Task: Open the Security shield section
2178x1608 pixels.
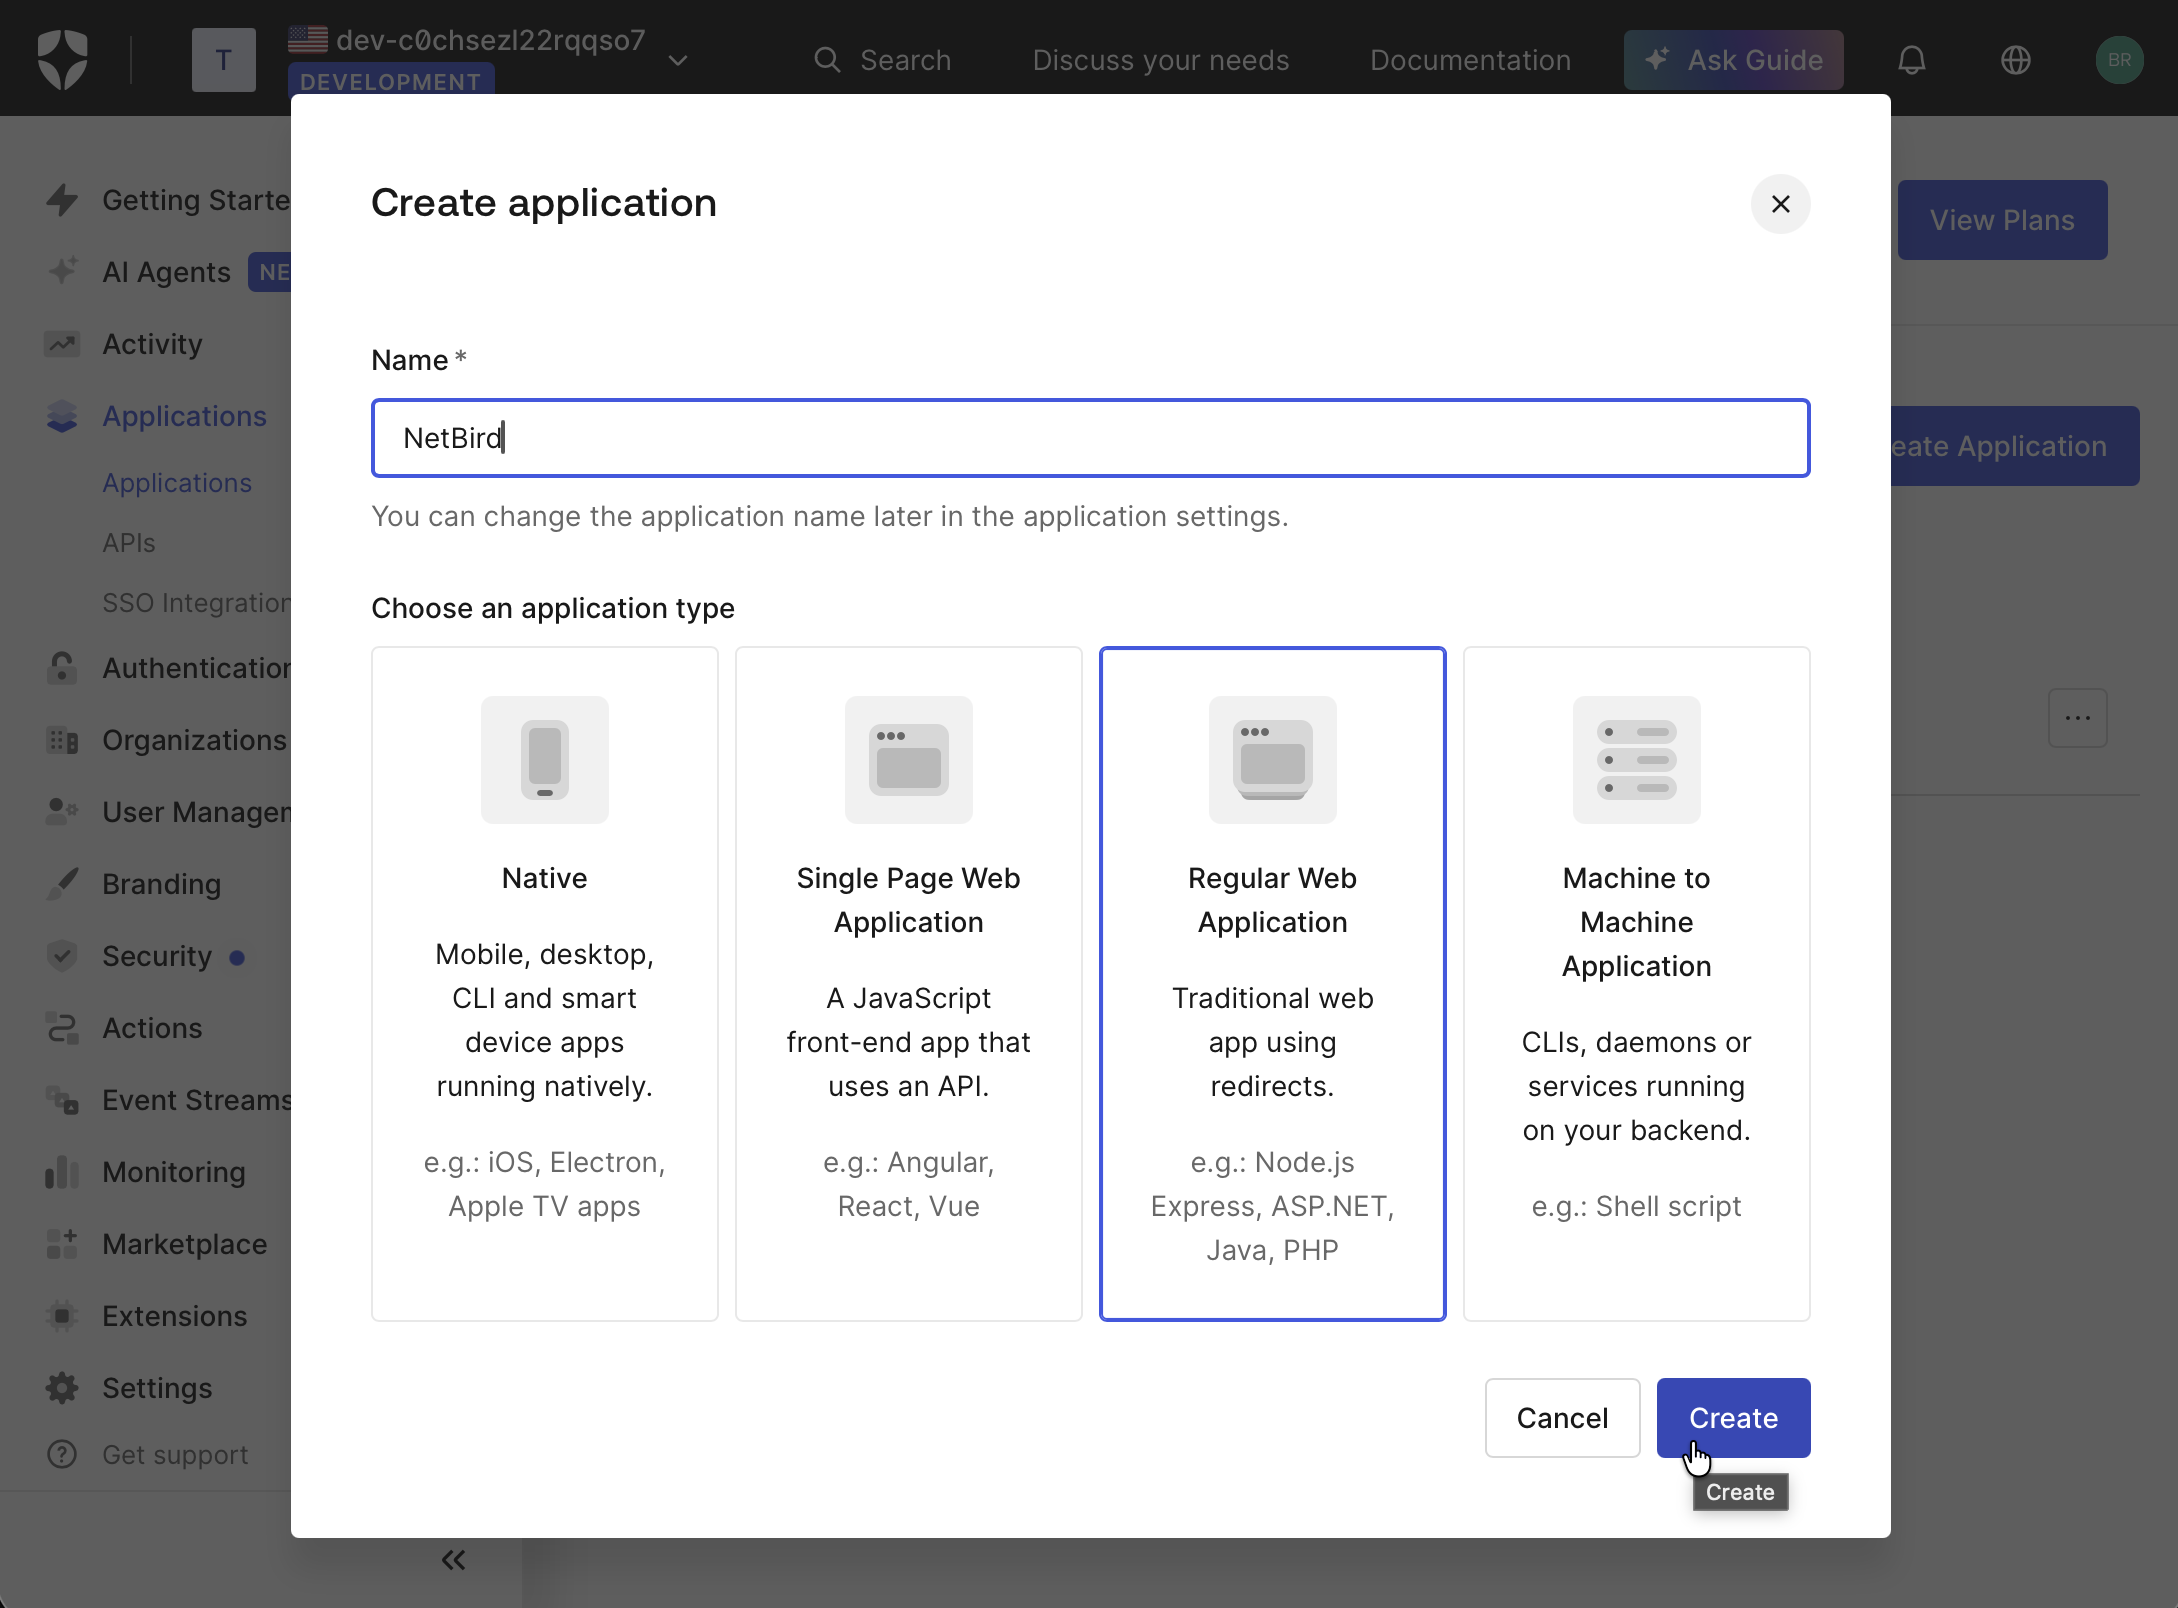Action: point(62,956)
